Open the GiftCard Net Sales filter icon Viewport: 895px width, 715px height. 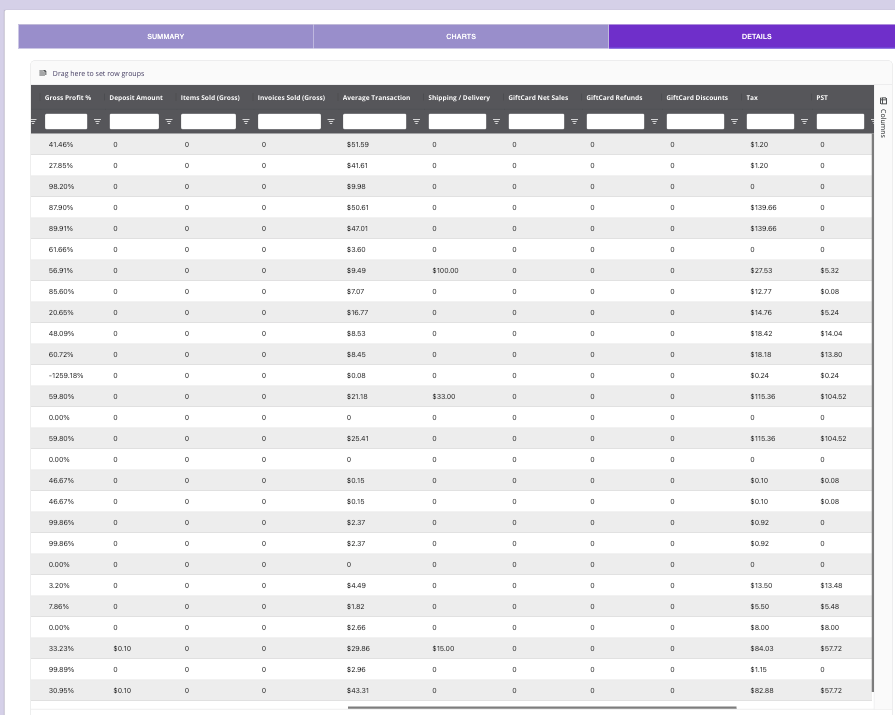(x=574, y=122)
